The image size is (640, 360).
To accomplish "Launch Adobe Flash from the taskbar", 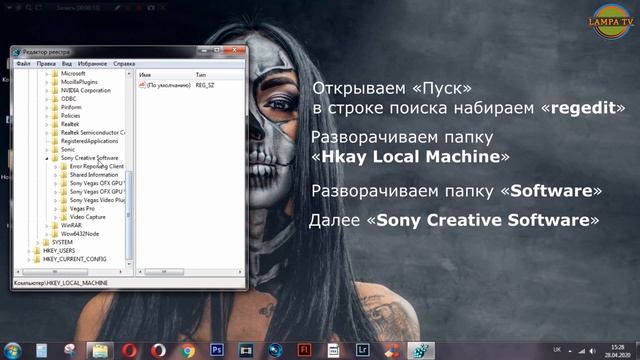I will click(x=304, y=350).
